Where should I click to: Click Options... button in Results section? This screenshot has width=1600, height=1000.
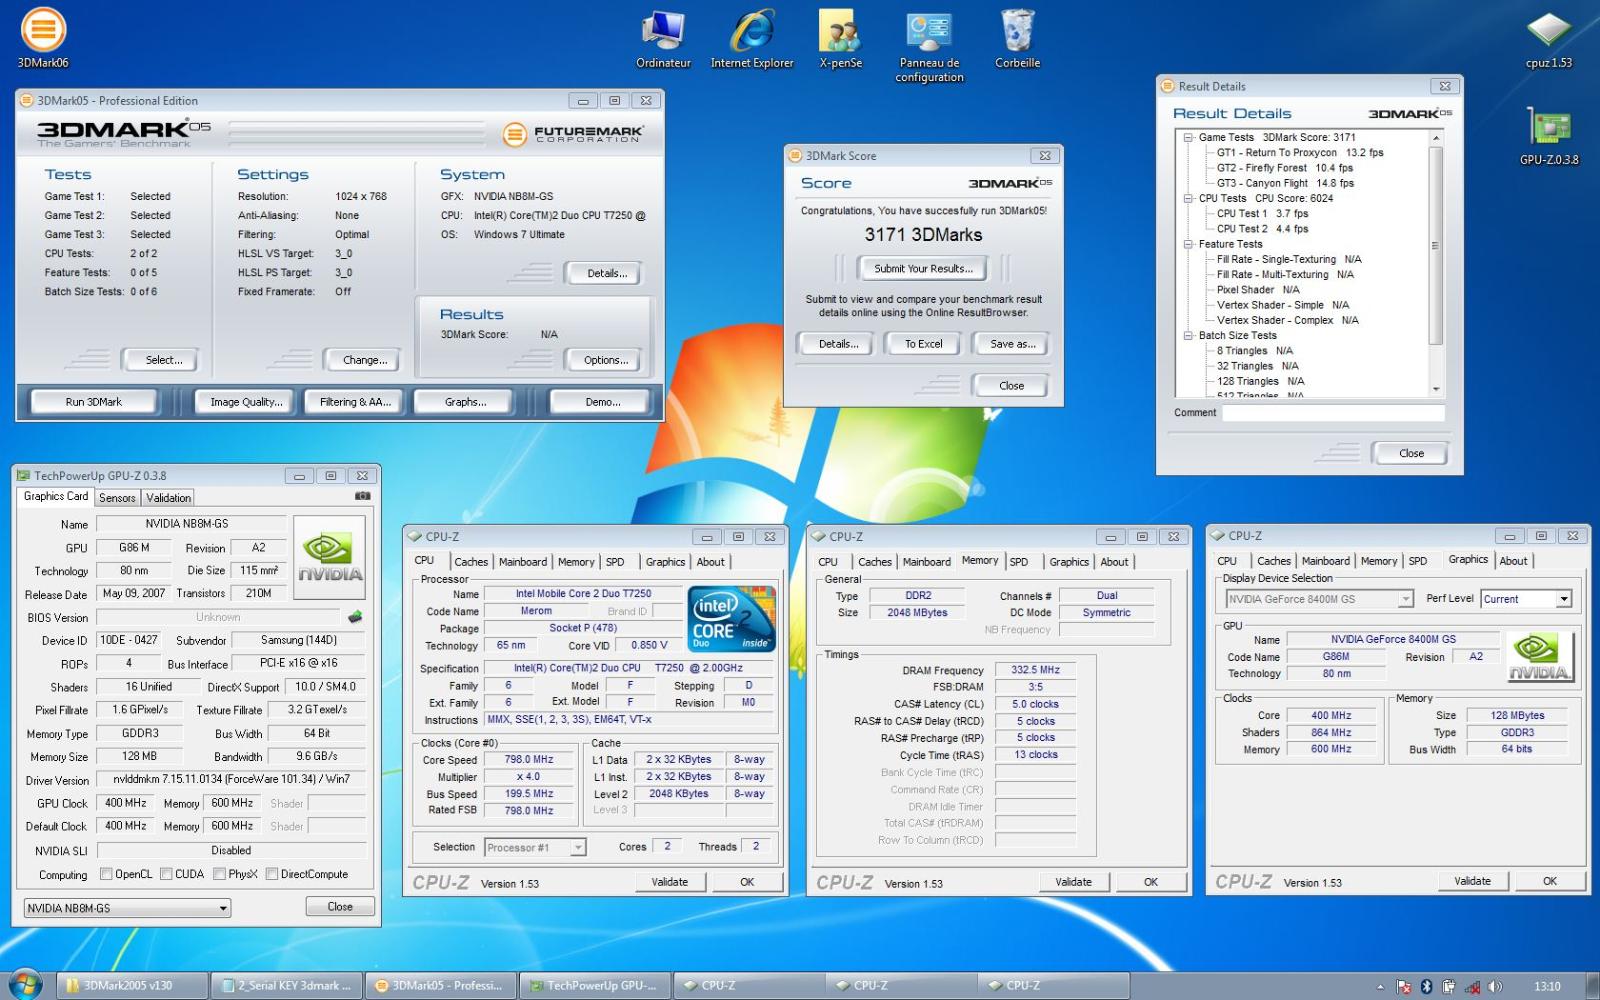click(606, 360)
